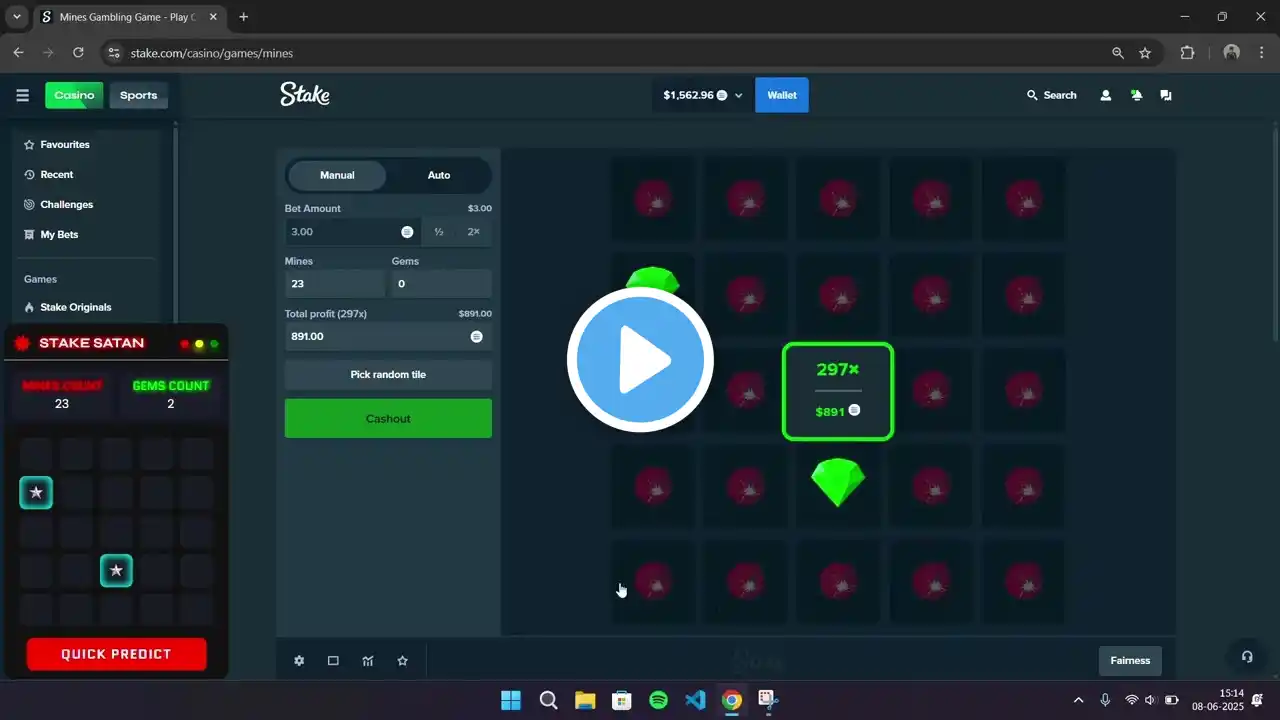Select Auto betting mode

(439, 175)
